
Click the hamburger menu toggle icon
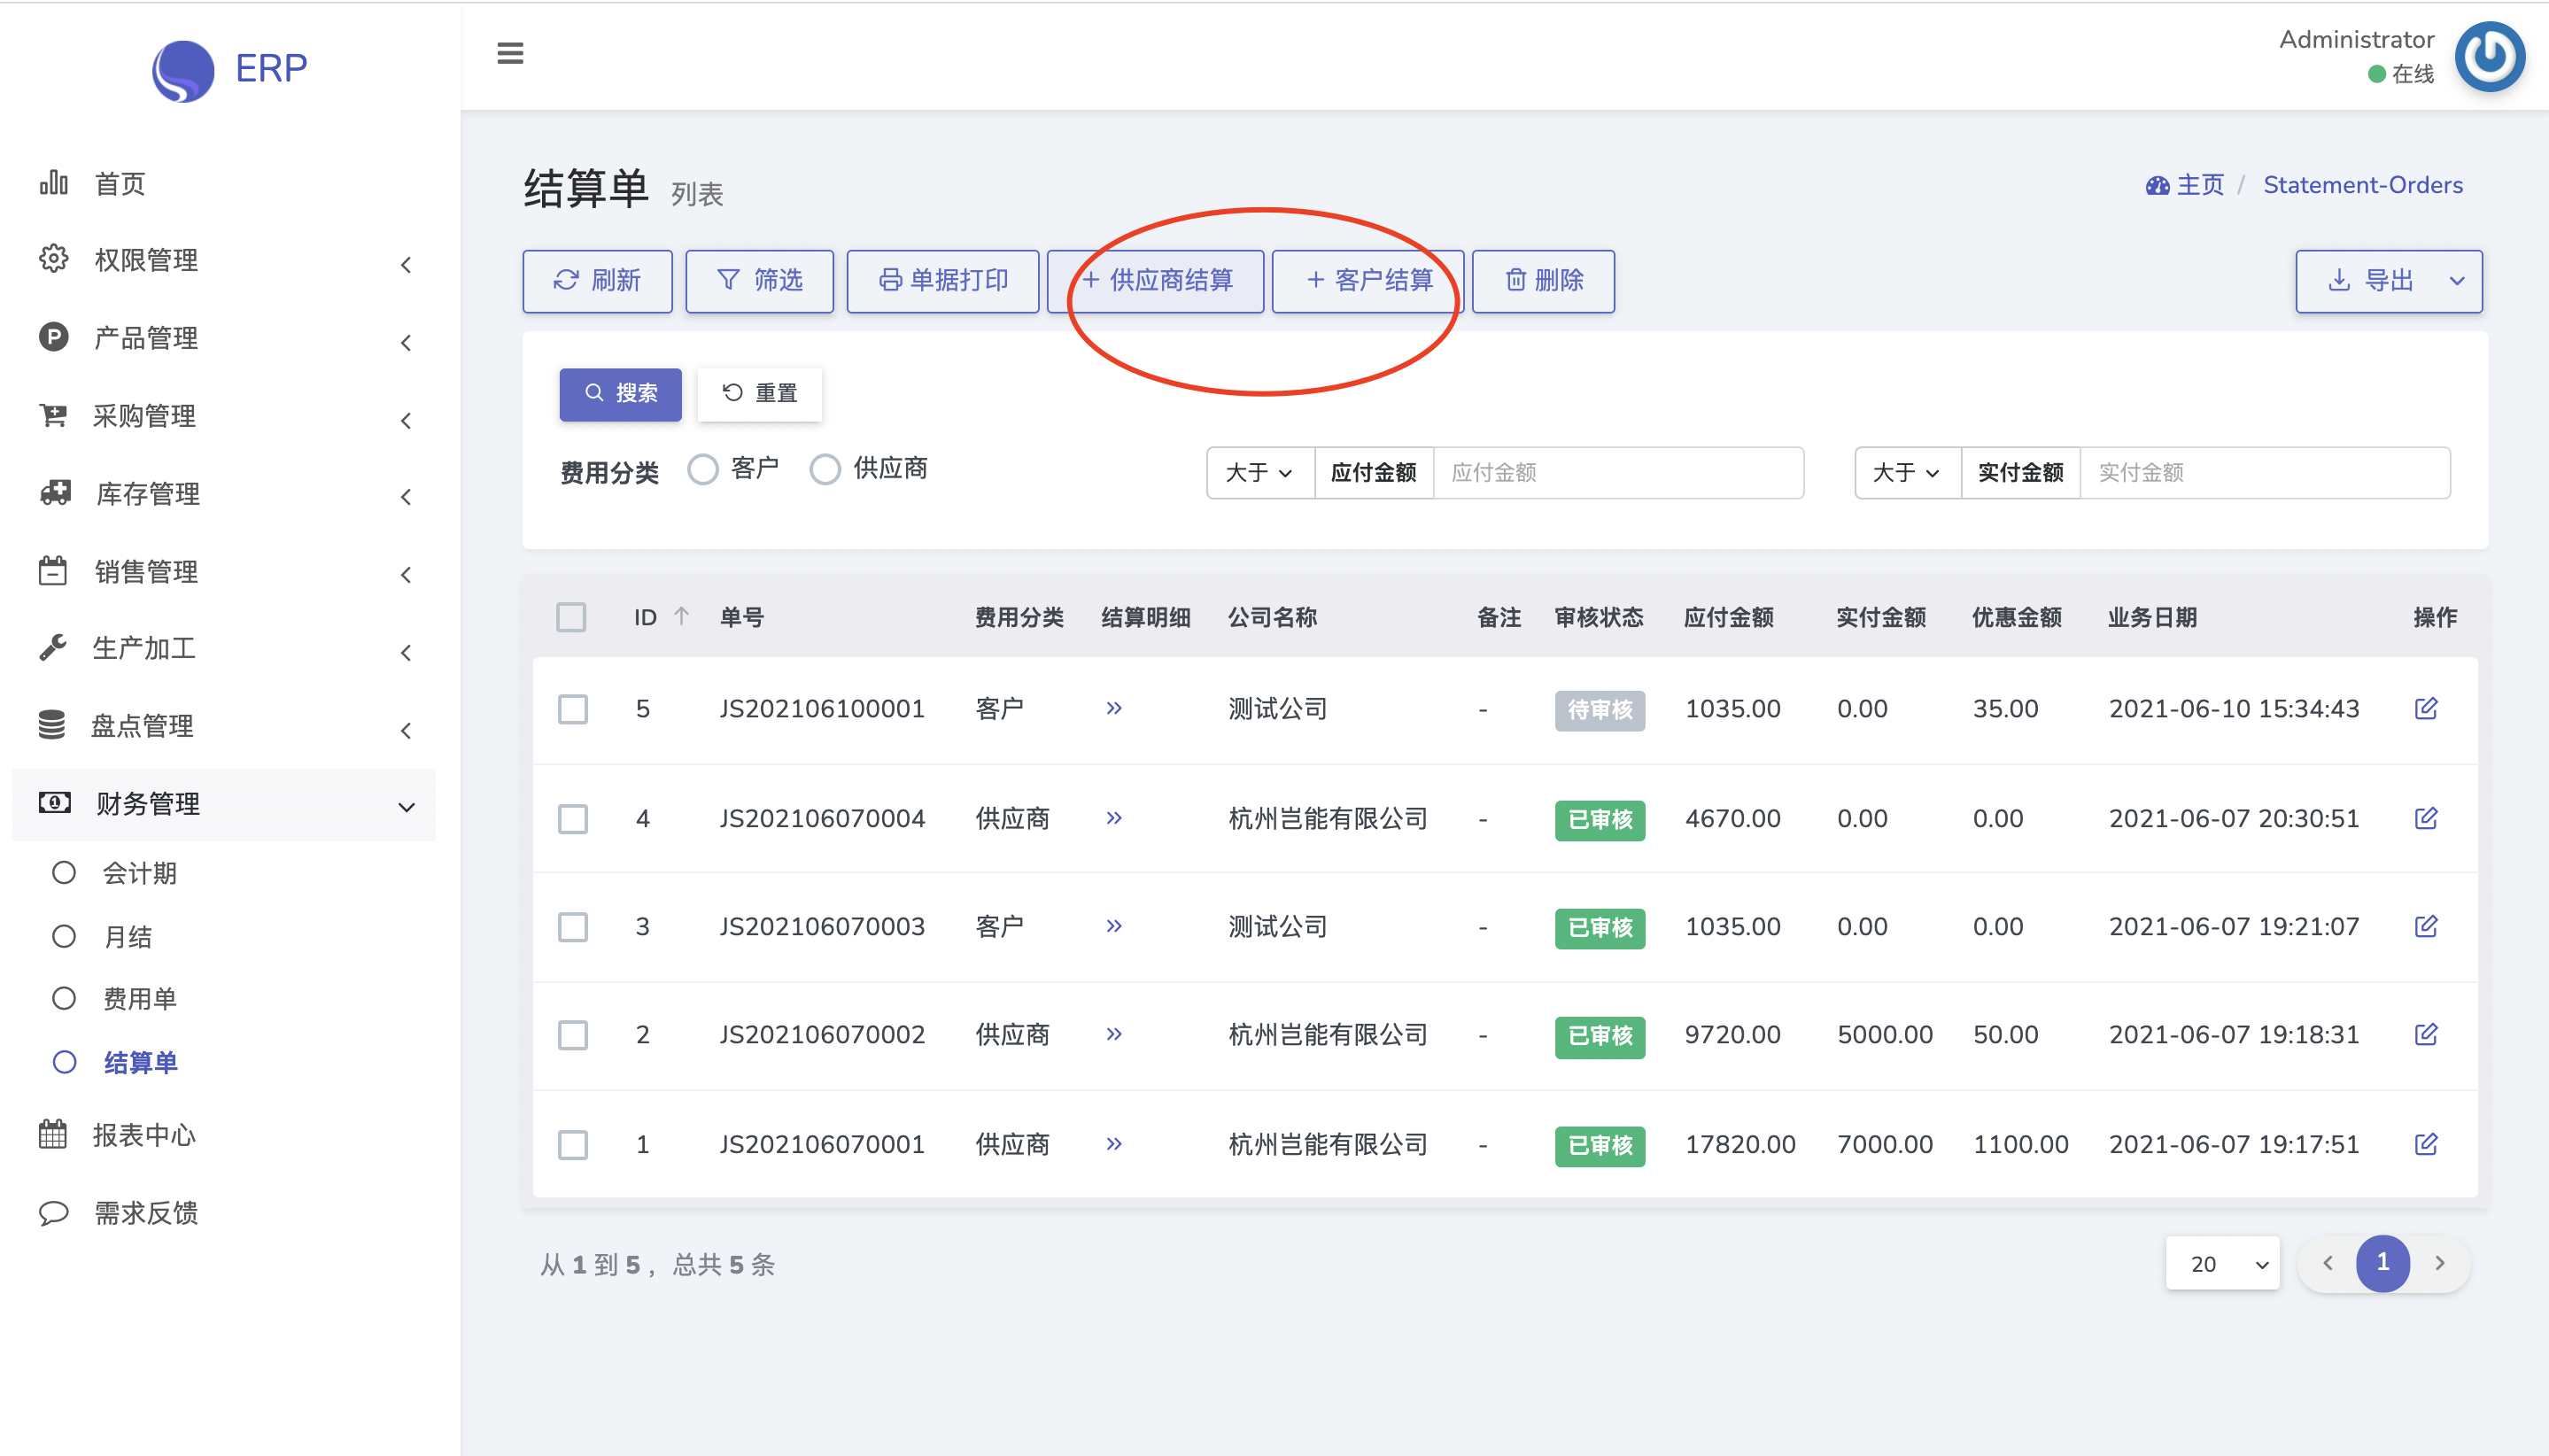tap(510, 53)
